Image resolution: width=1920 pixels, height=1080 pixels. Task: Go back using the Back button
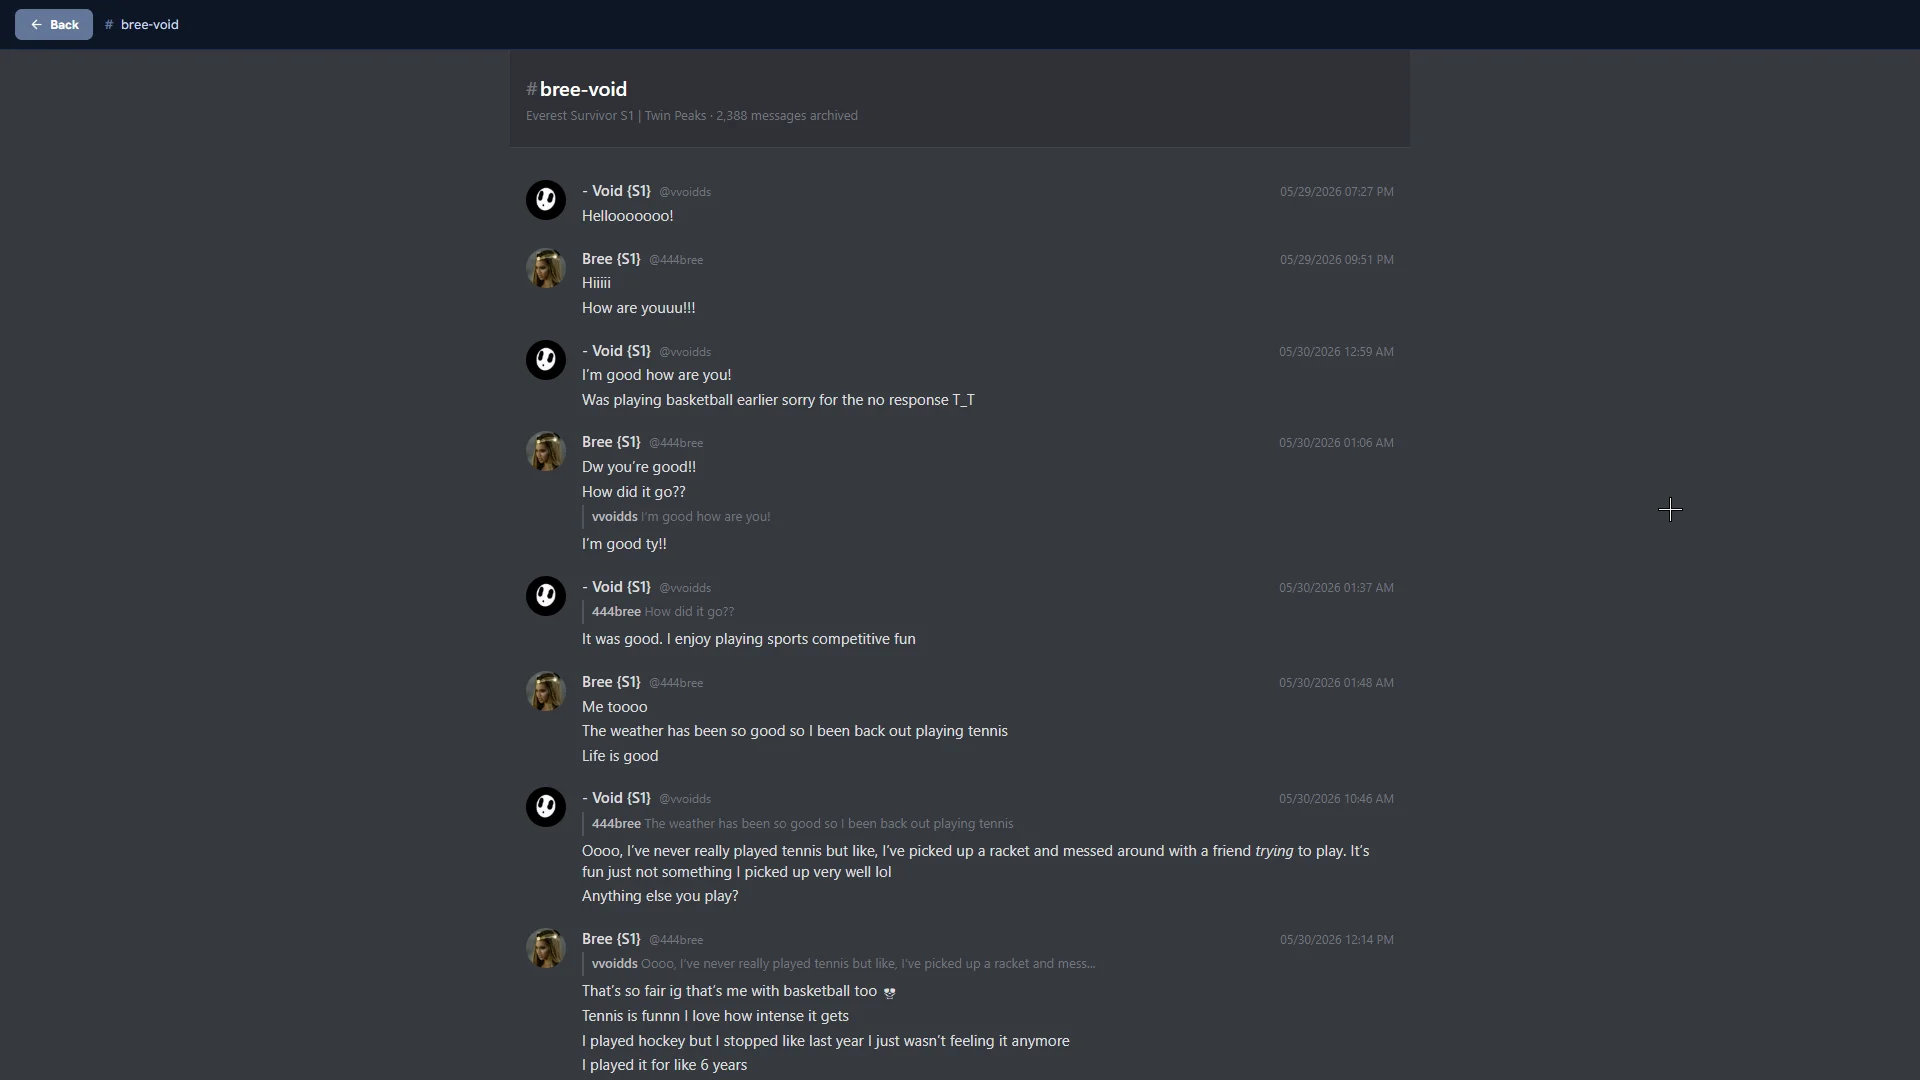54,24
